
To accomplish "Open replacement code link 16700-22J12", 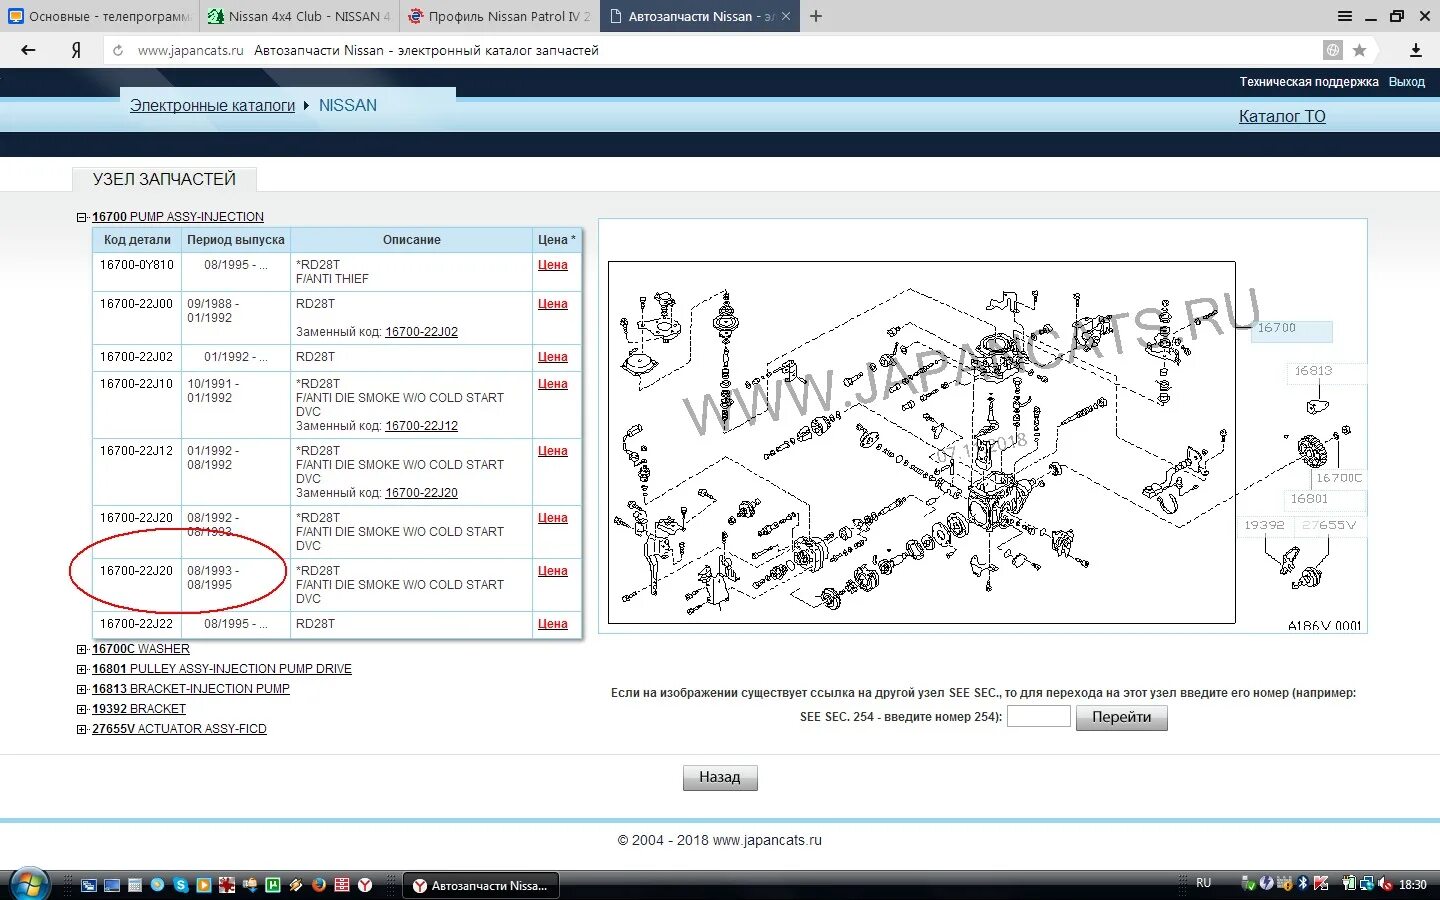I will point(421,426).
